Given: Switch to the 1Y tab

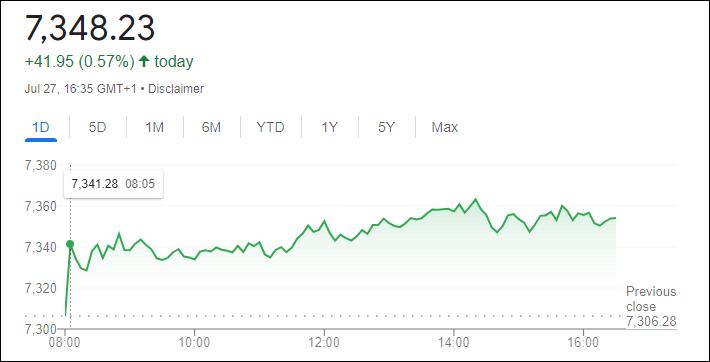Looking at the screenshot, I should tap(330, 127).
